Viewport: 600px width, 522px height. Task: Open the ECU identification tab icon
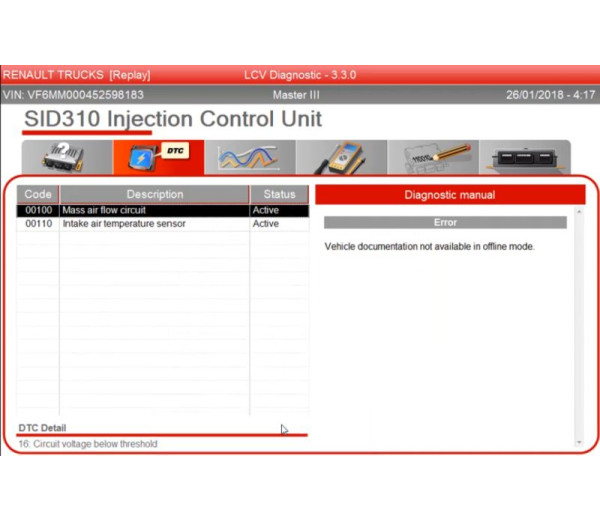point(66,158)
